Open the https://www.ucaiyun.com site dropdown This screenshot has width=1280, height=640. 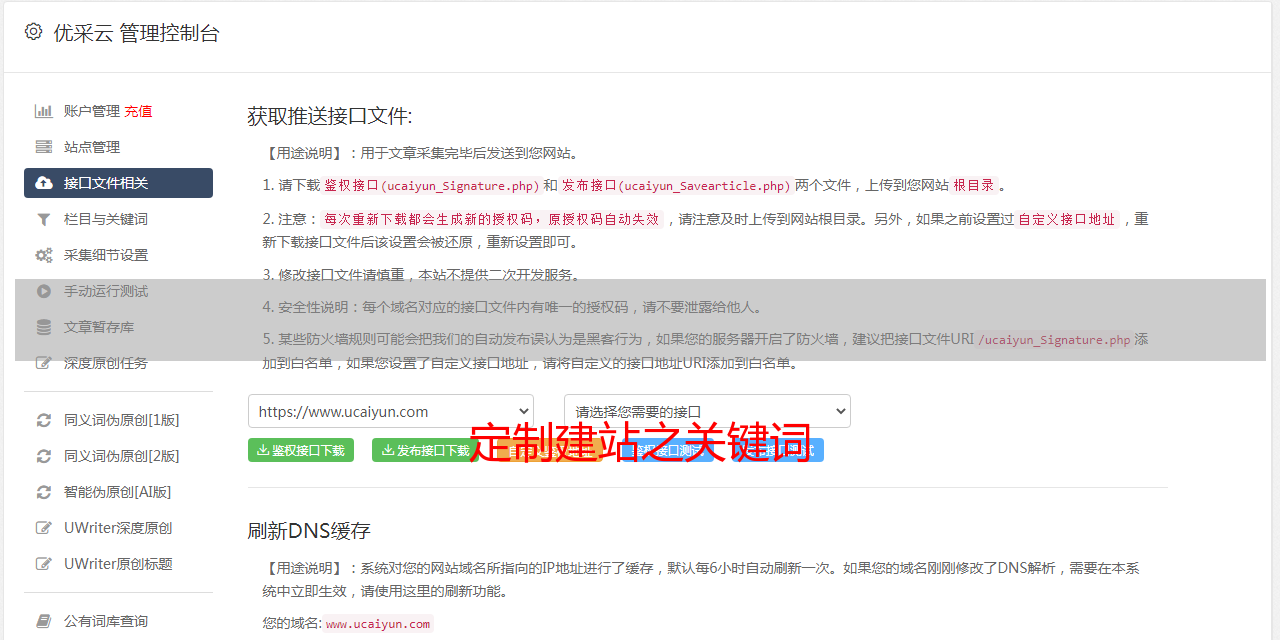391,411
